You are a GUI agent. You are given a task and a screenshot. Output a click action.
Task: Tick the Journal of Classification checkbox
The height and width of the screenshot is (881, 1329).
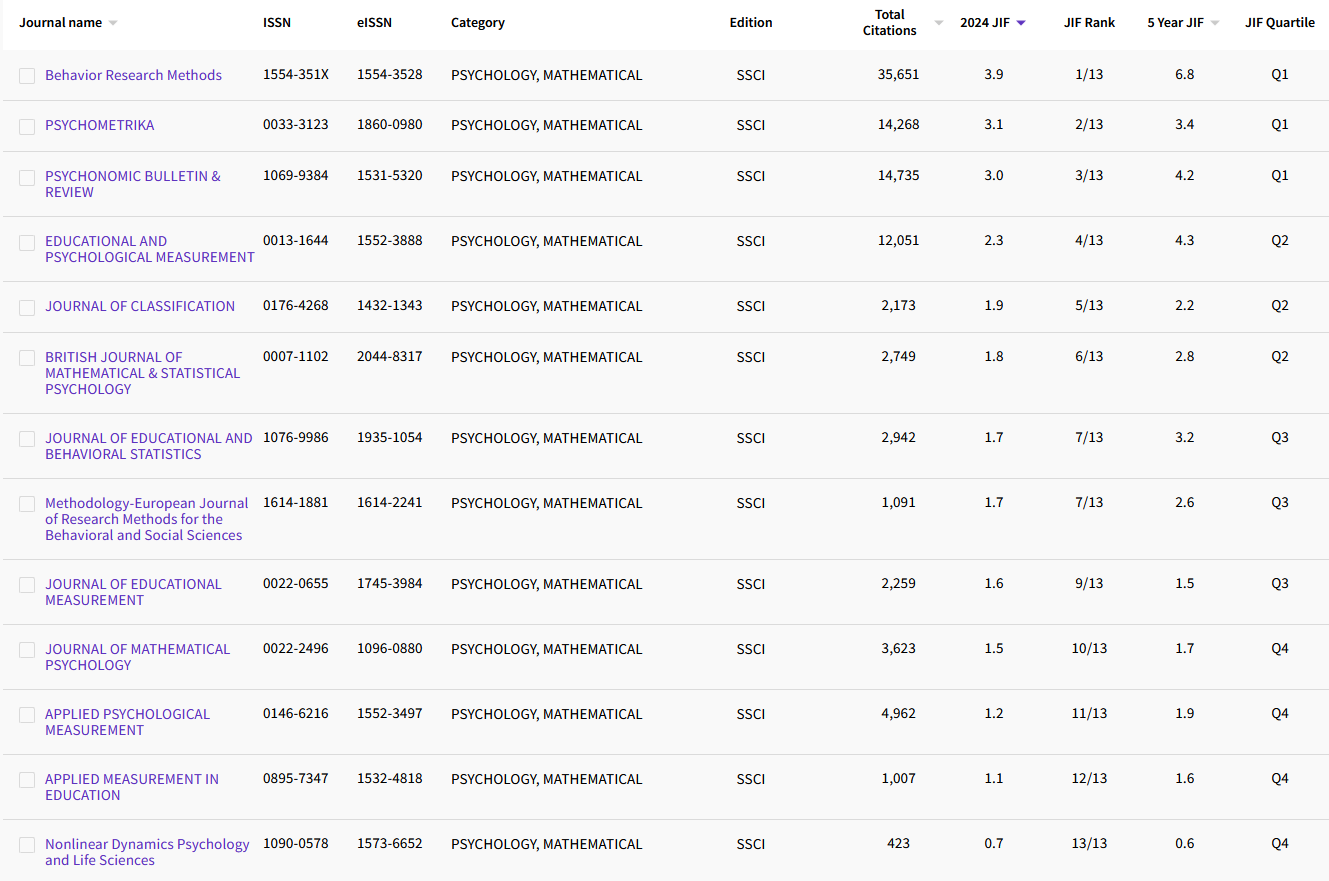(27, 307)
